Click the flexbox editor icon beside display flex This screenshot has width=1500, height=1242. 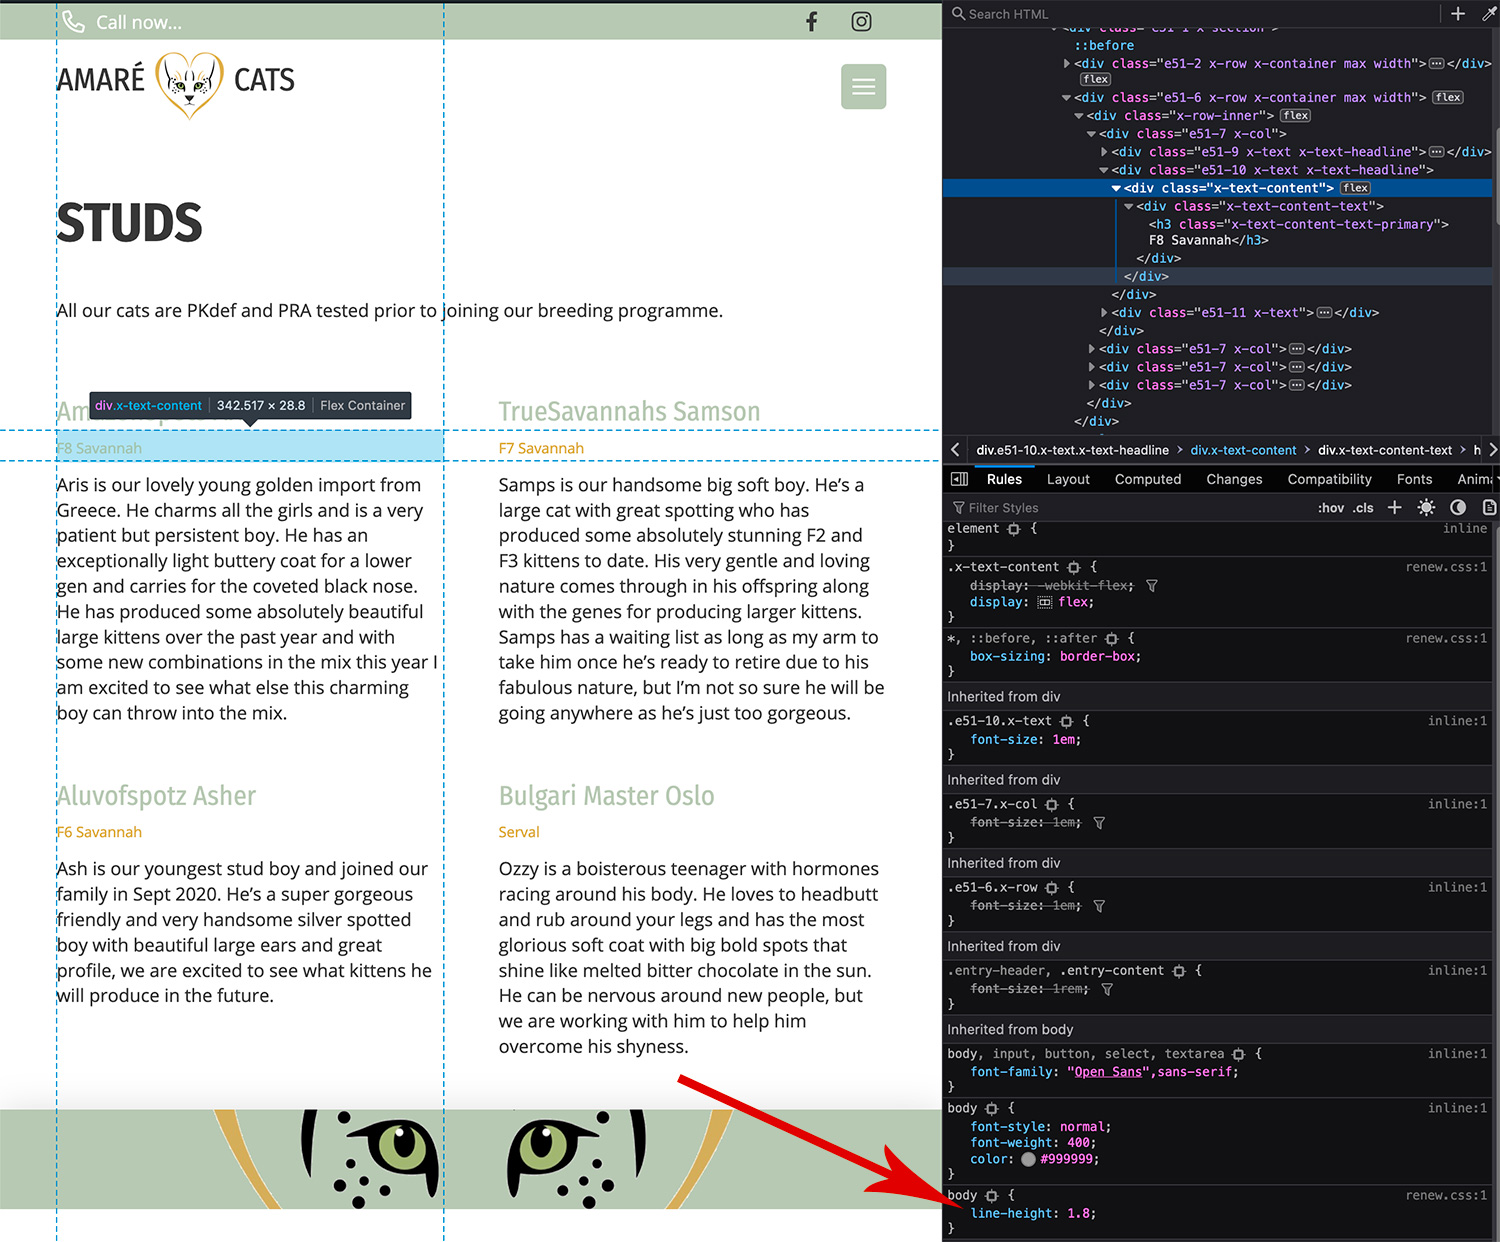[1045, 603]
